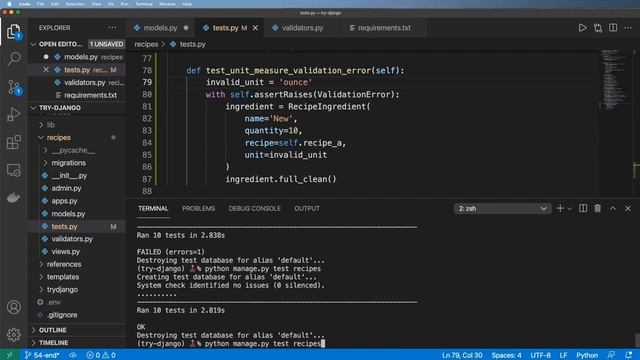Click Ln 79, Col 30 in status bar

tap(462, 355)
